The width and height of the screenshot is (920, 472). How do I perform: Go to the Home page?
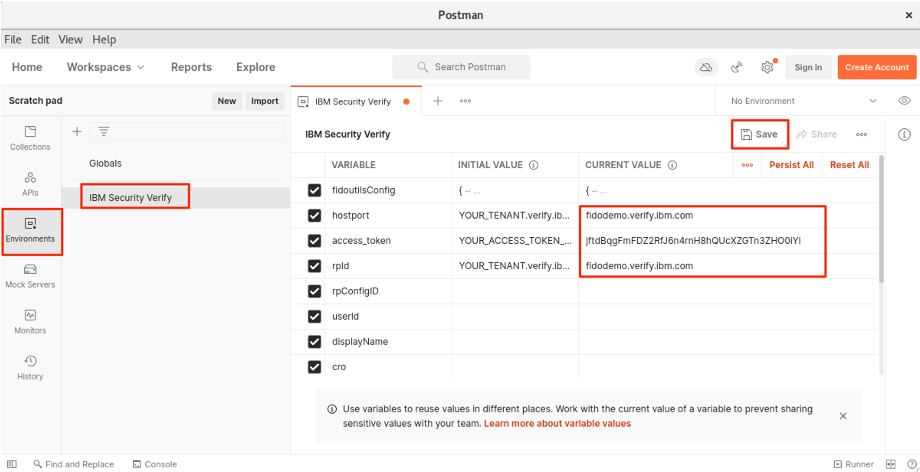pos(27,67)
